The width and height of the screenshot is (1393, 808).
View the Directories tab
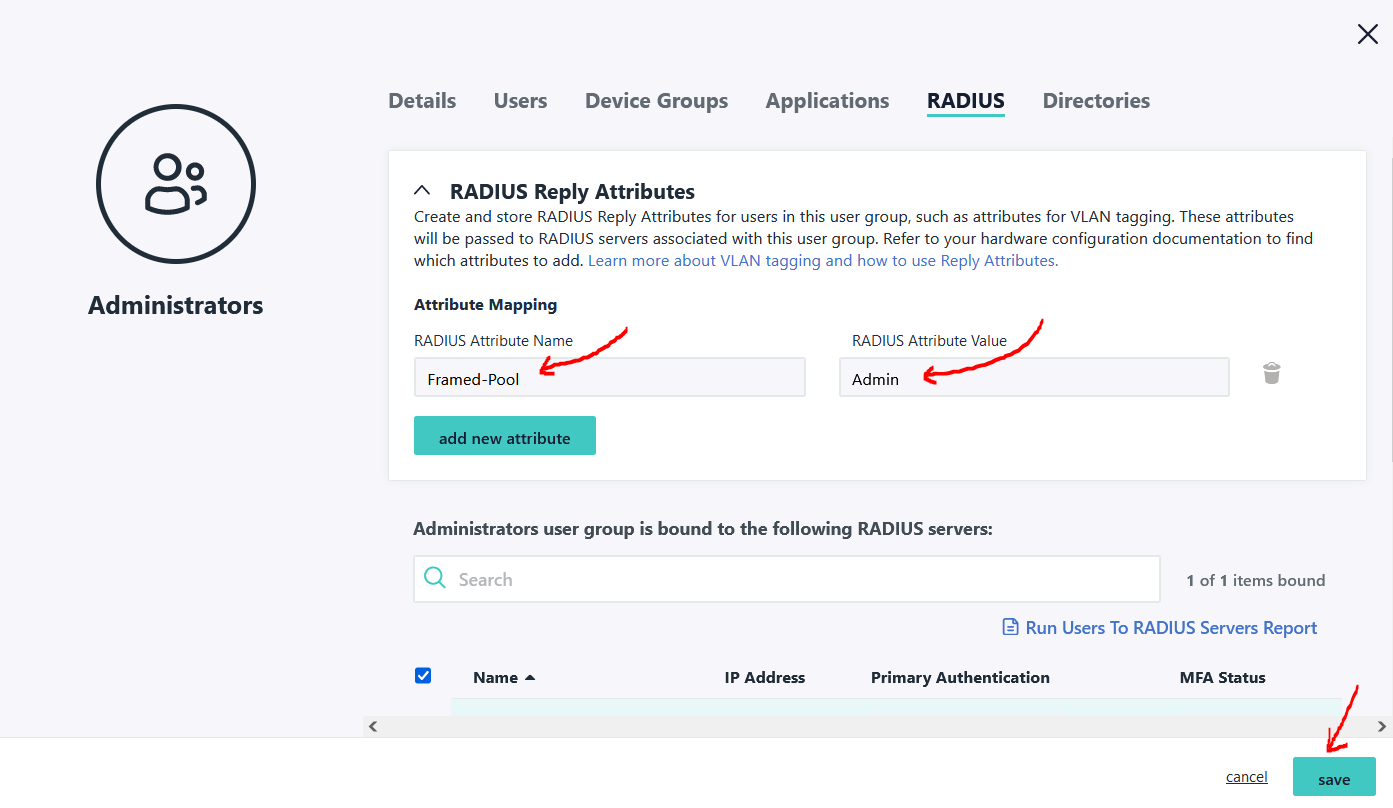1096,100
